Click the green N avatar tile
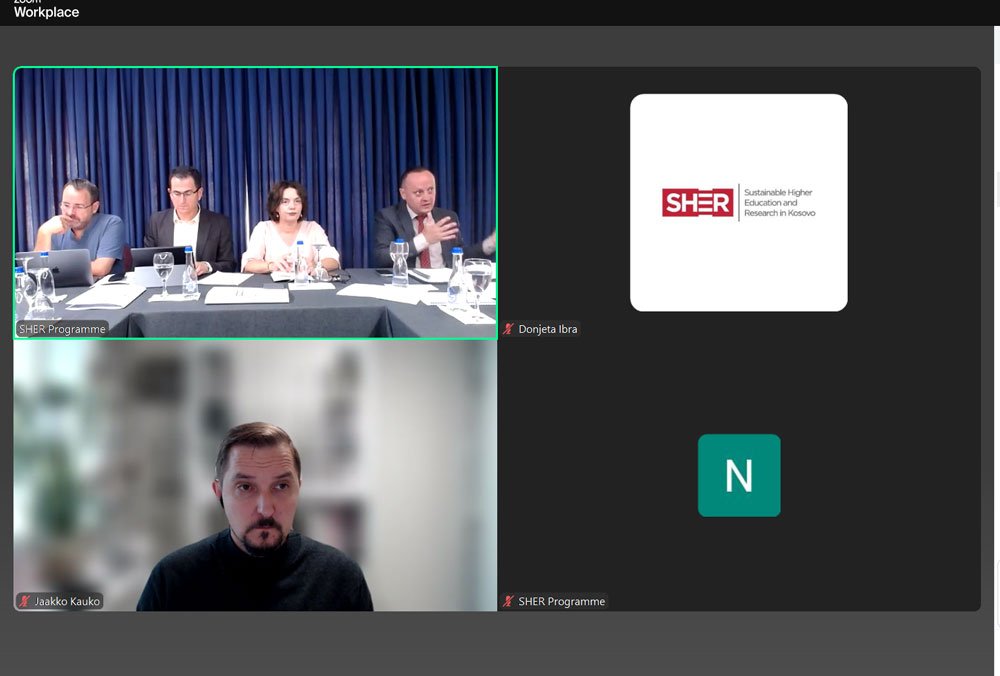 [x=739, y=475]
